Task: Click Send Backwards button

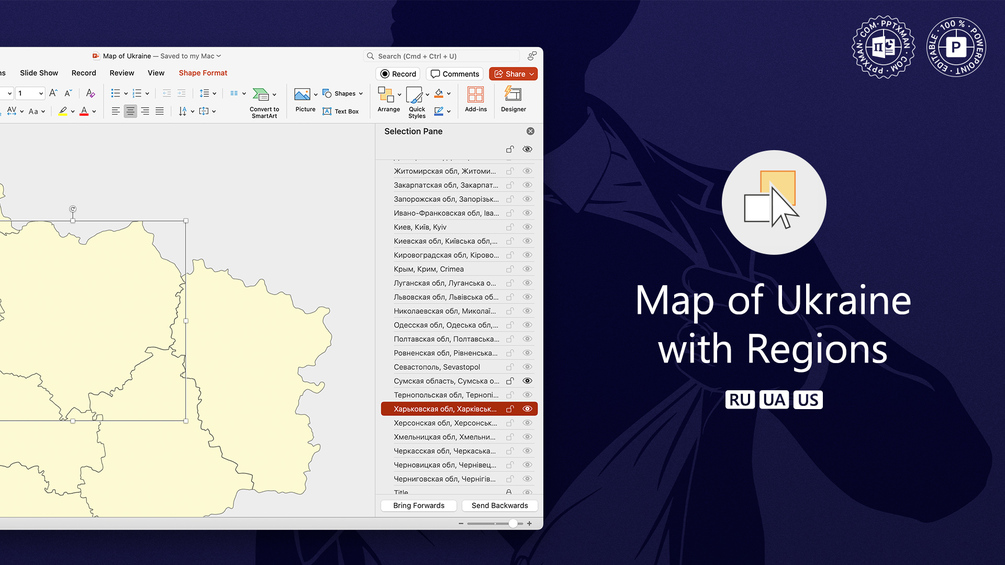Action: (x=499, y=505)
